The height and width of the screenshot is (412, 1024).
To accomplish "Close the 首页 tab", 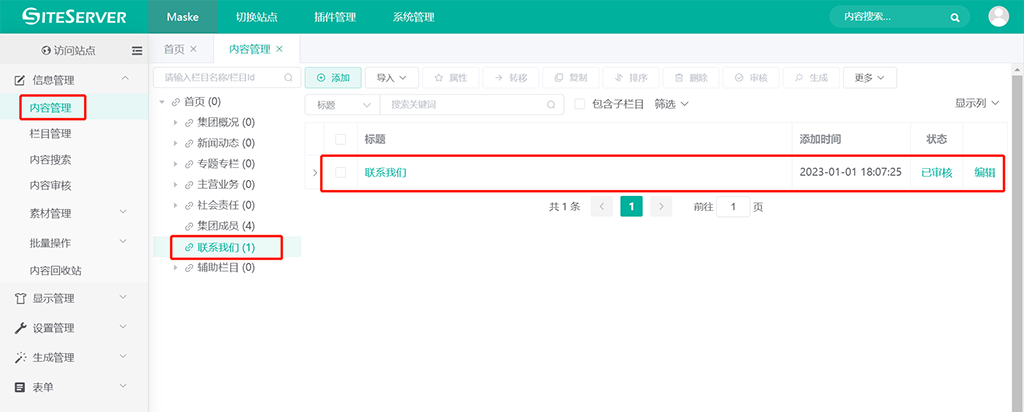I will (x=193, y=49).
